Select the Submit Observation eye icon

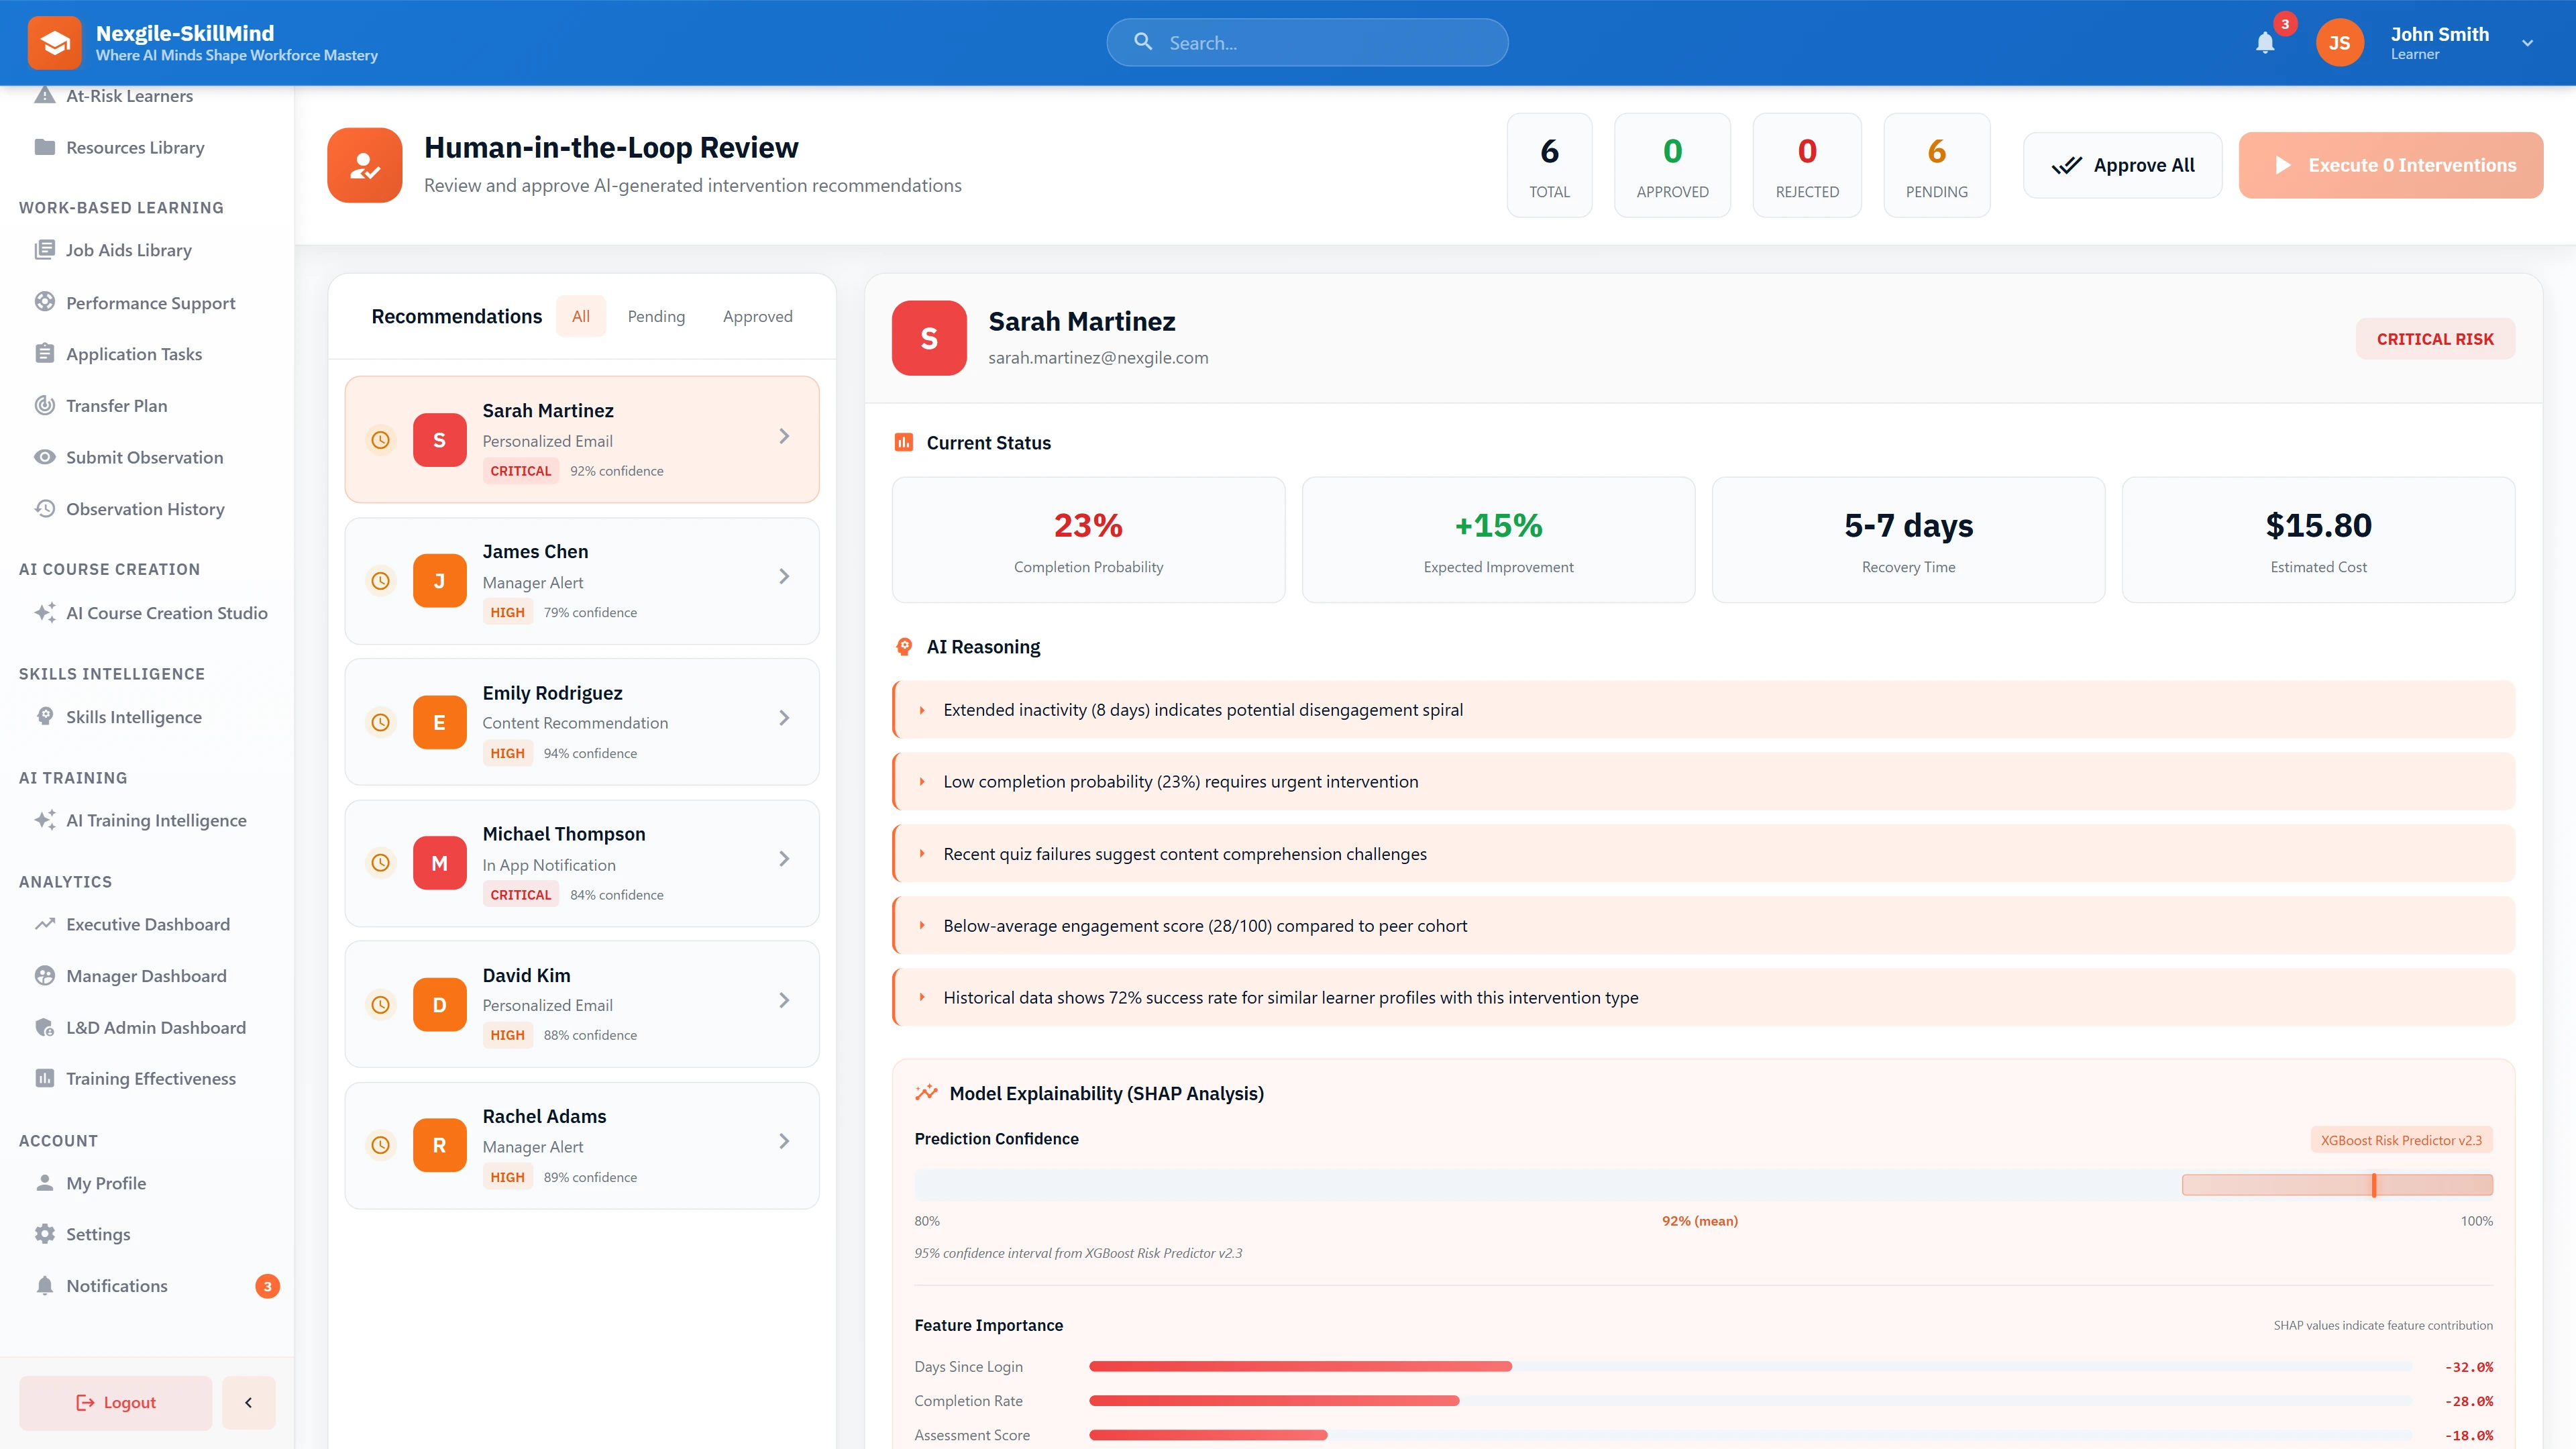point(45,457)
